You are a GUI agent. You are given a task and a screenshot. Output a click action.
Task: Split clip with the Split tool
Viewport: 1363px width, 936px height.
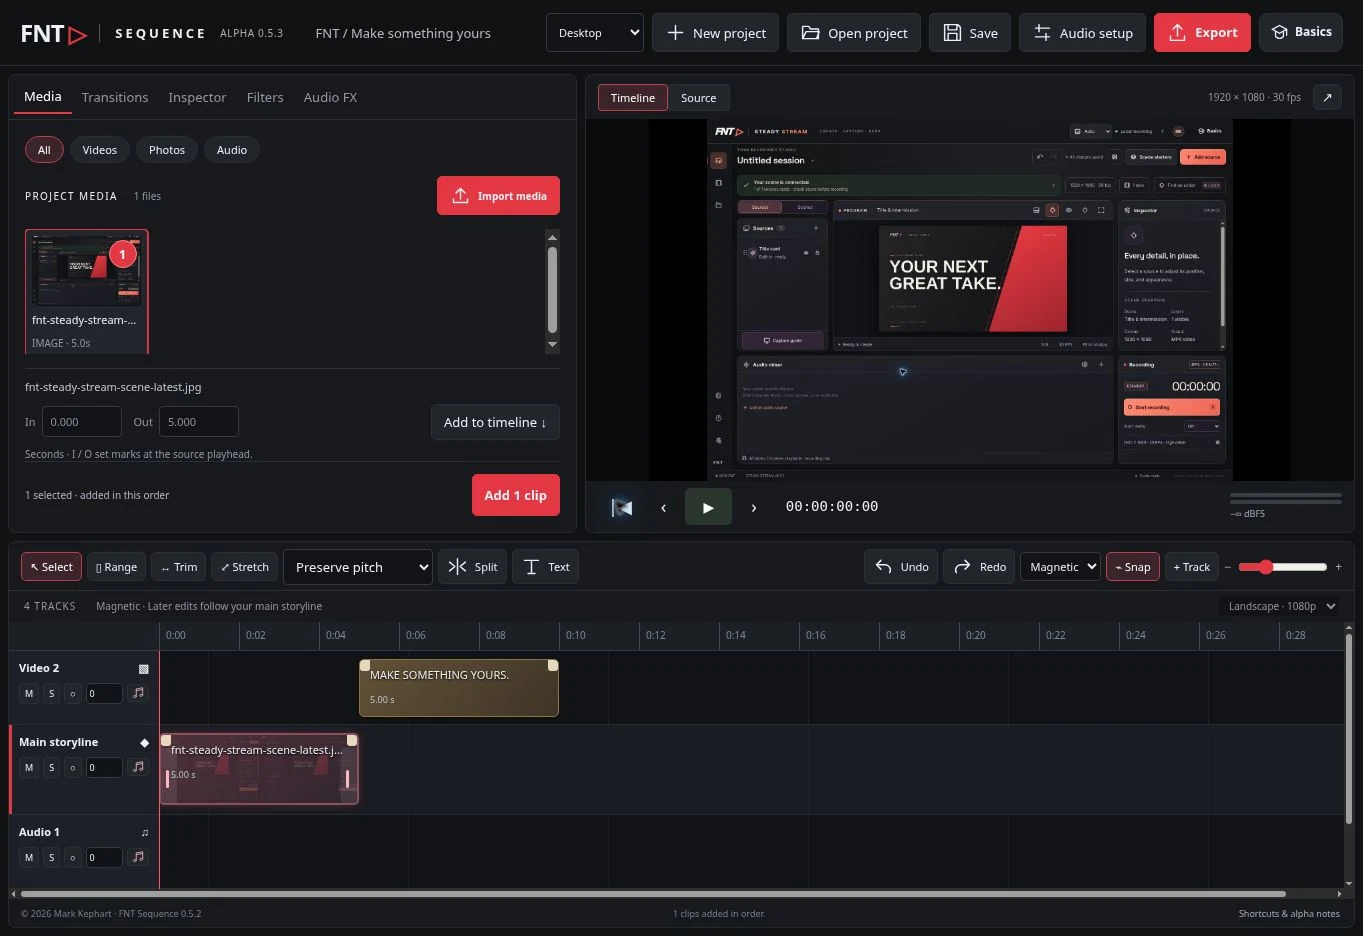473,567
